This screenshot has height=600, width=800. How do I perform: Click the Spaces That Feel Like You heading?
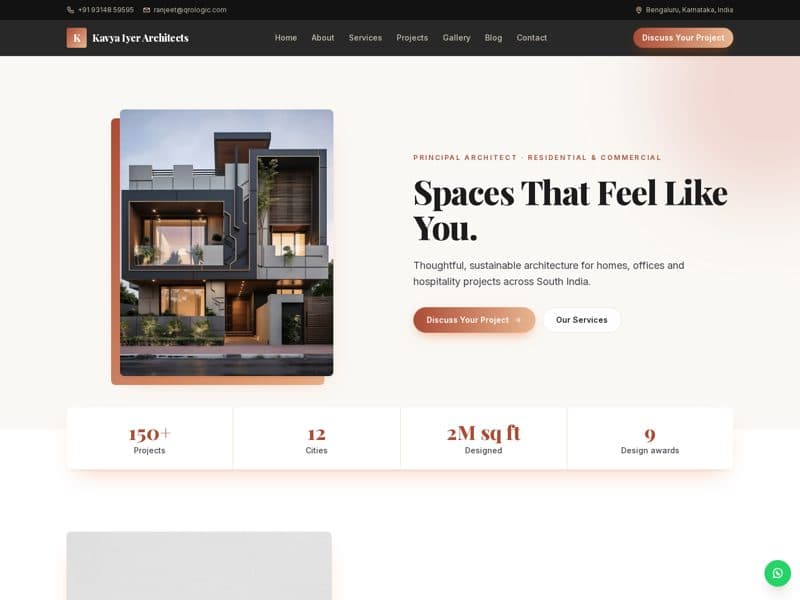(570, 210)
